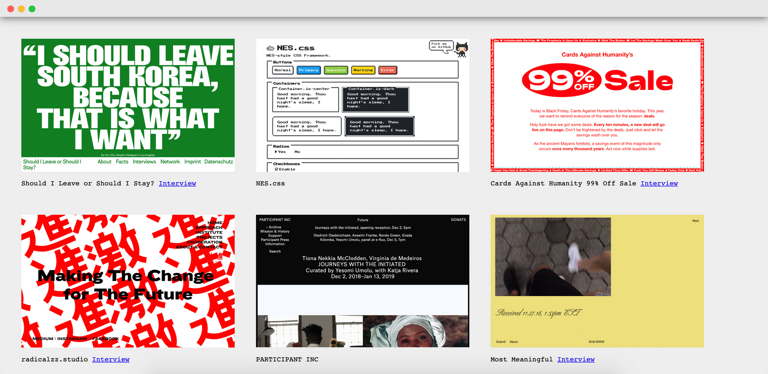Click the "PARTICIPANT INC" caption text
Screen dimensions: 768x374
[x=287, y=359]
